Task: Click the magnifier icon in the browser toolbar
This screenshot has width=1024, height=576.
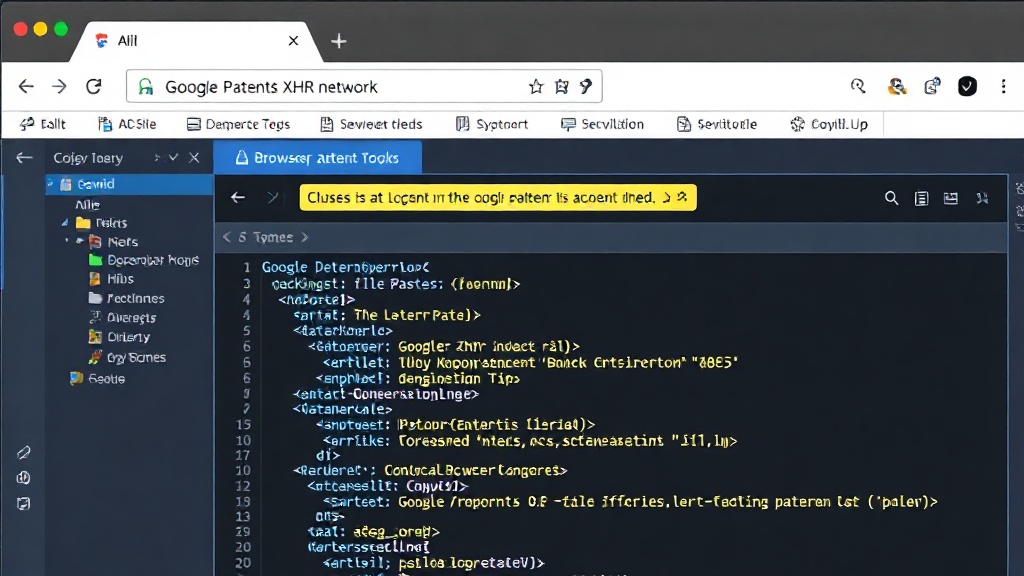Action: click(x=858, y=86)
